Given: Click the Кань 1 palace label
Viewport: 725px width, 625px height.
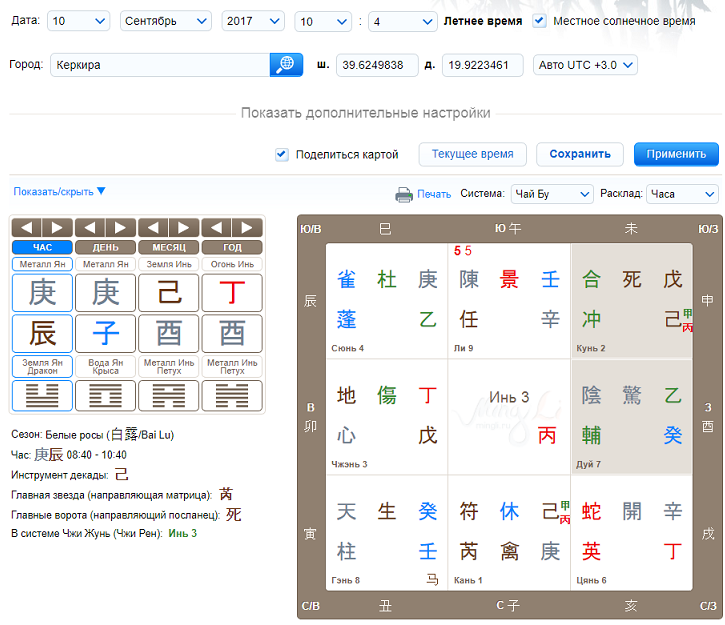Looking at the screenshot, I should (x=468, y=580).
